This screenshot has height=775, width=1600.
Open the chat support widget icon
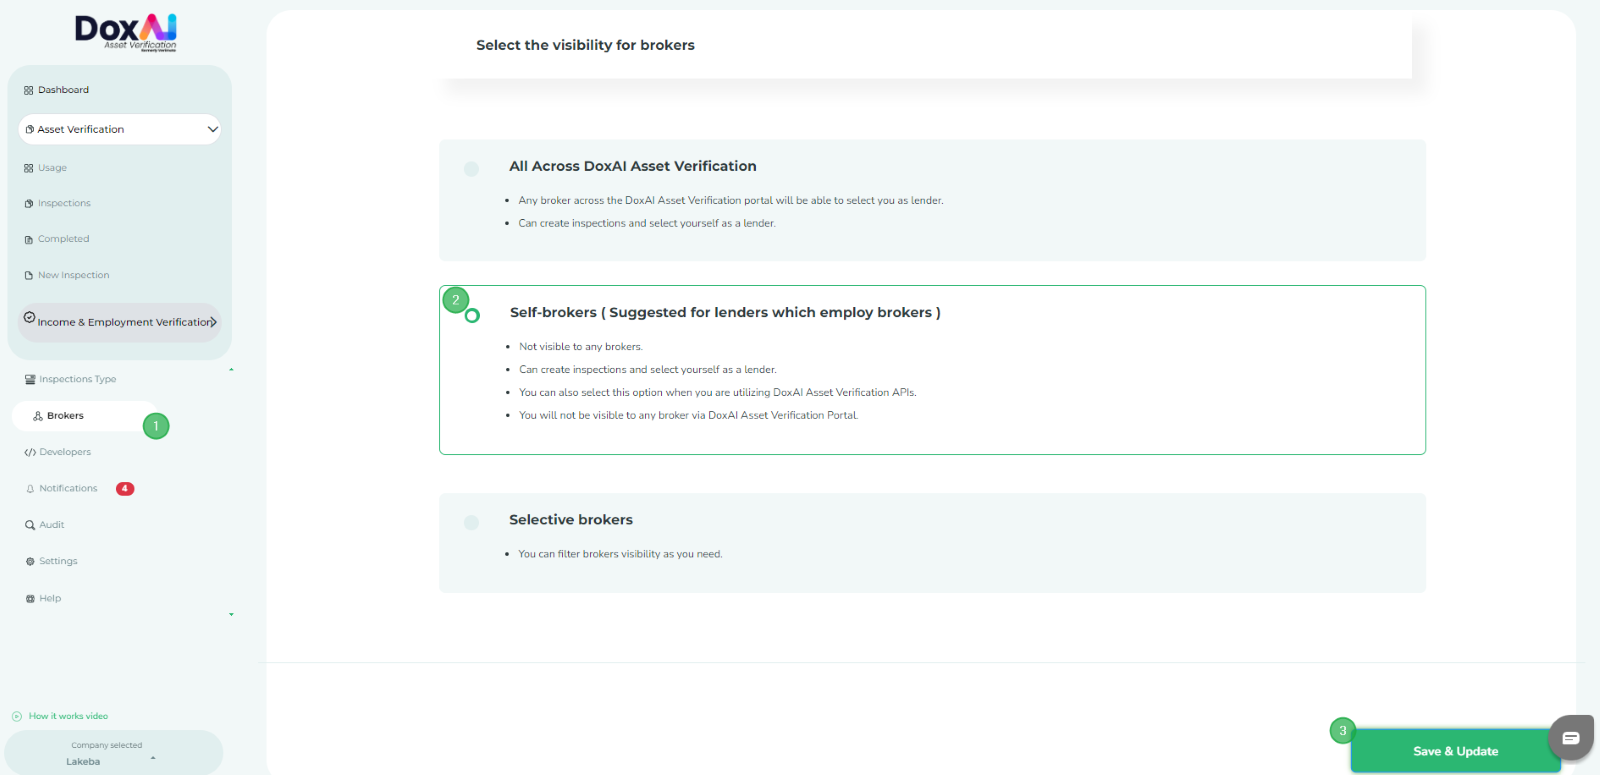1570,738
